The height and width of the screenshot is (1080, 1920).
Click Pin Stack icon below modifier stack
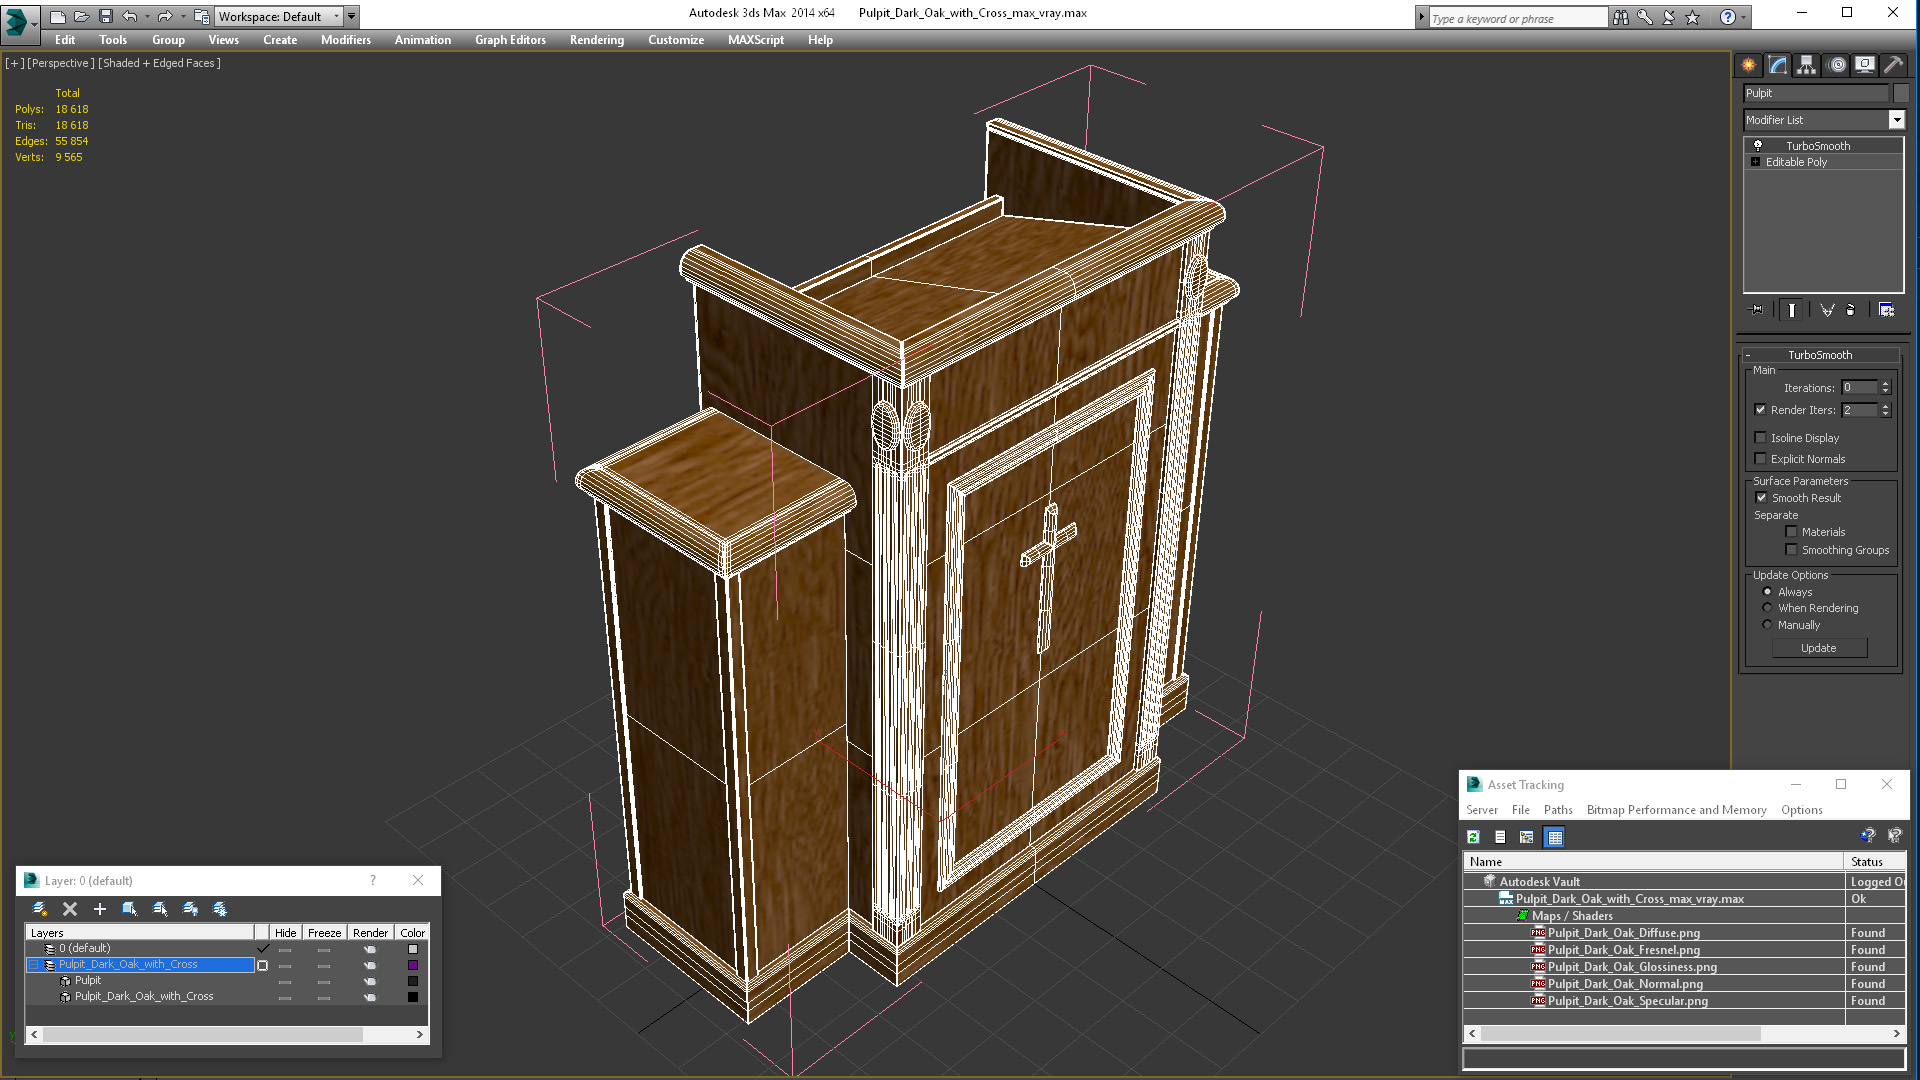1757,310
